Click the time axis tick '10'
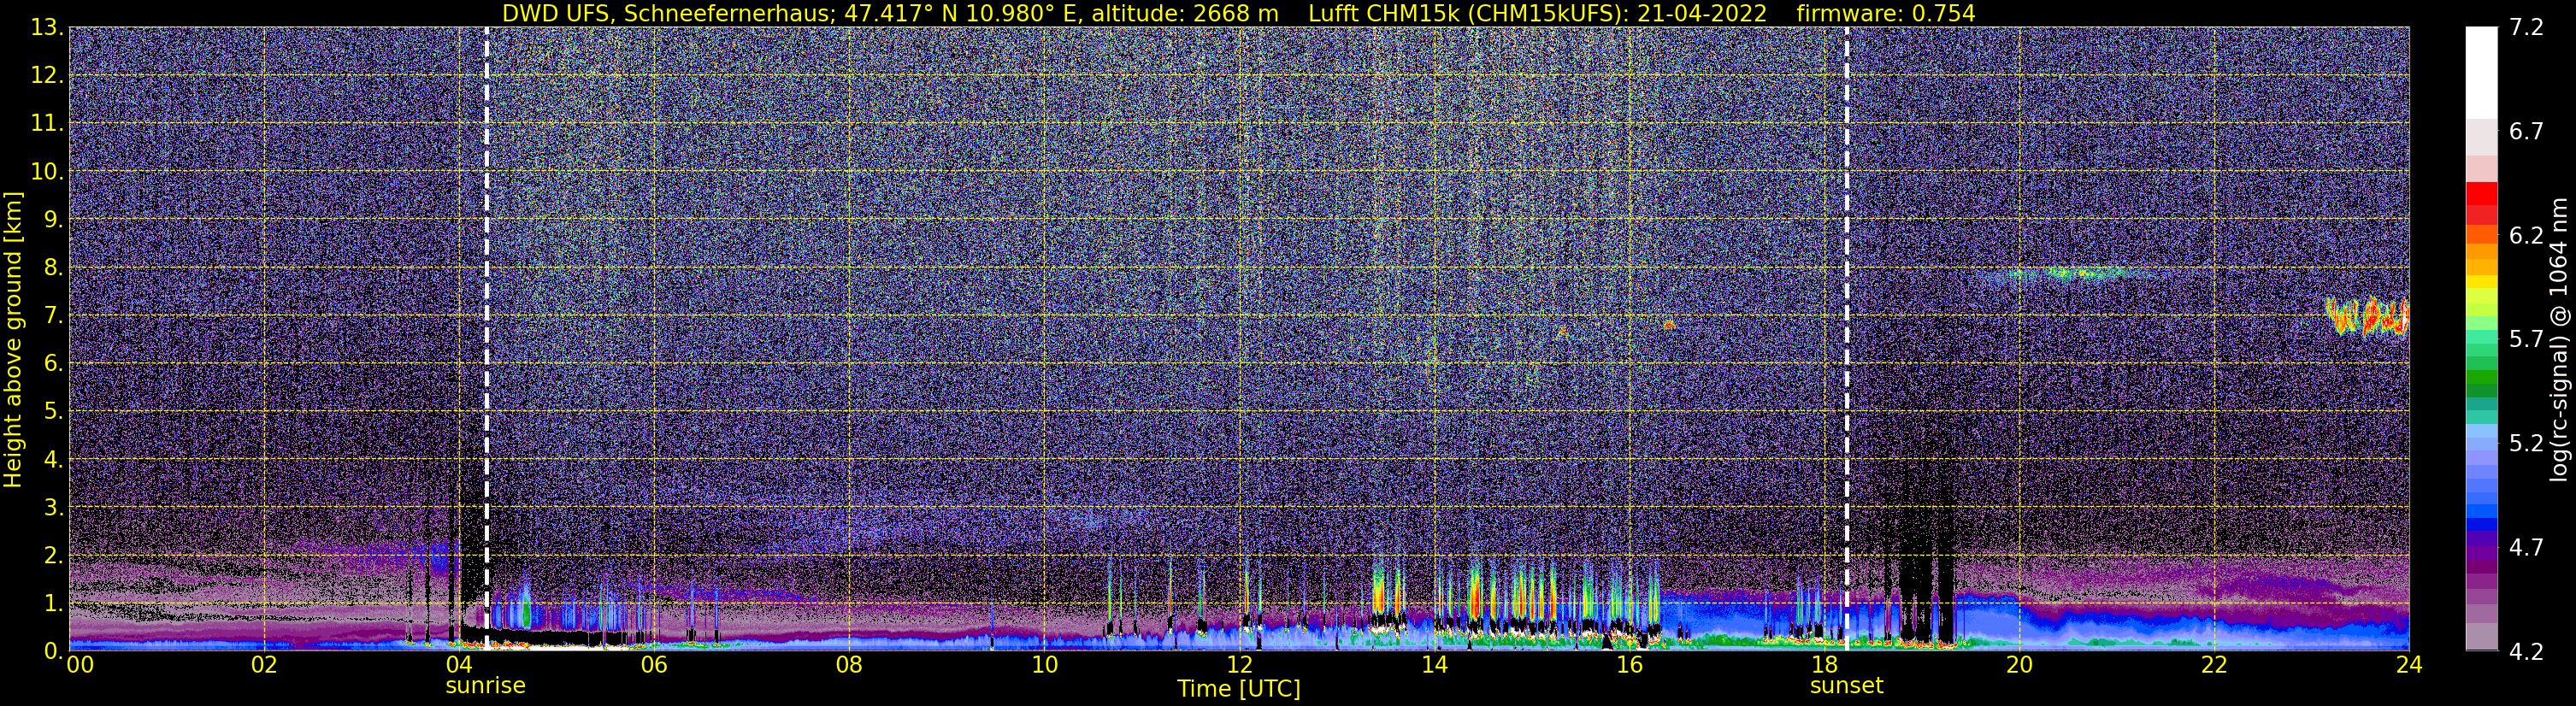Screen dimensions: 2576x706 click(x=1044, y=666)
